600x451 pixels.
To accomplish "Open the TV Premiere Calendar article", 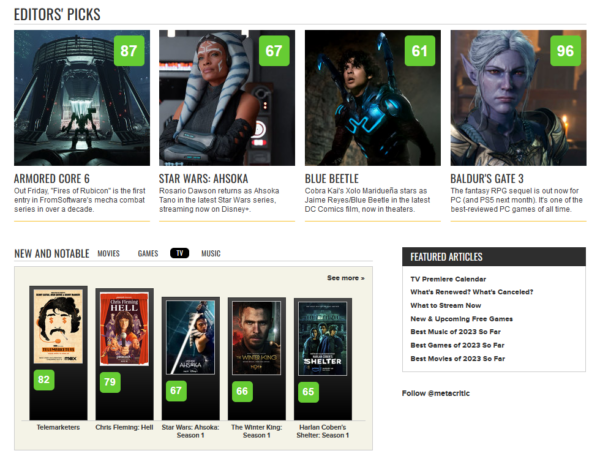I will (448, 279).
